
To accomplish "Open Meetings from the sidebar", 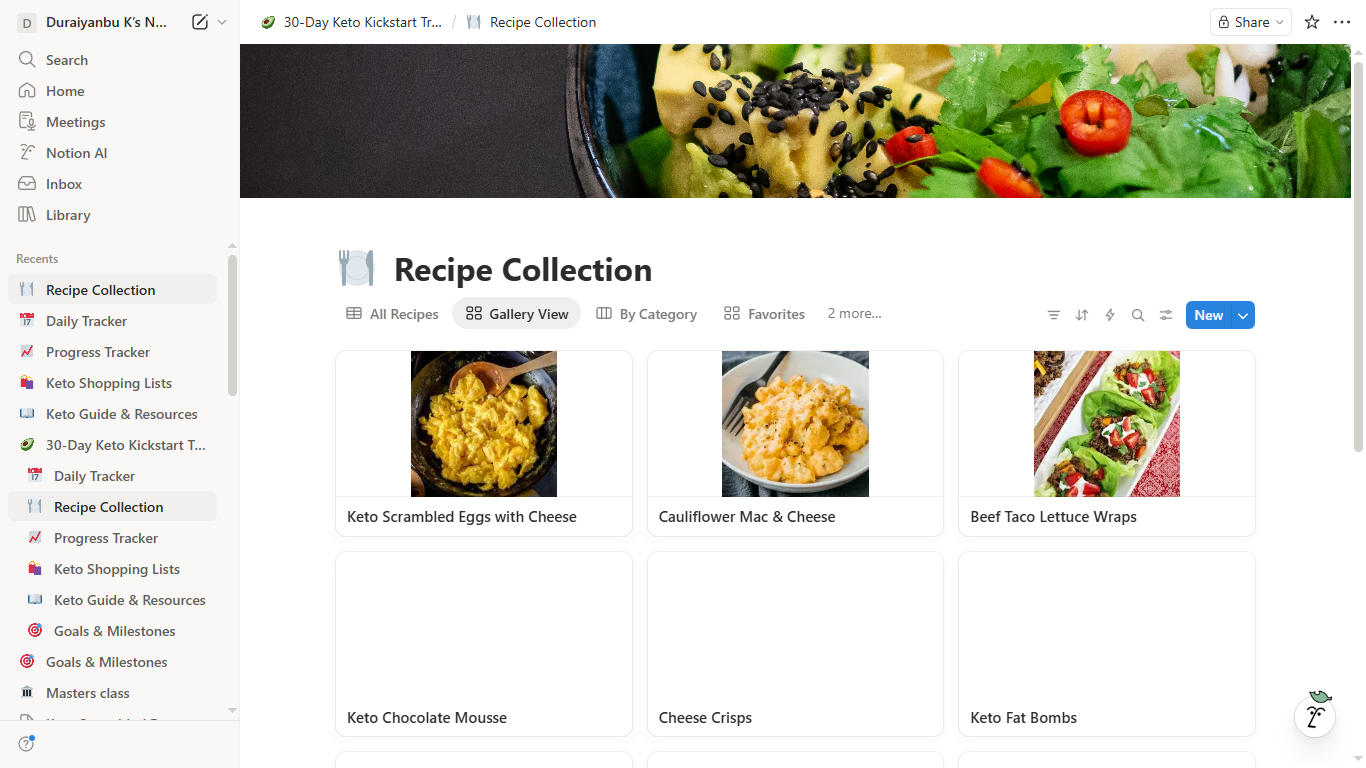I will coord(112,122).
